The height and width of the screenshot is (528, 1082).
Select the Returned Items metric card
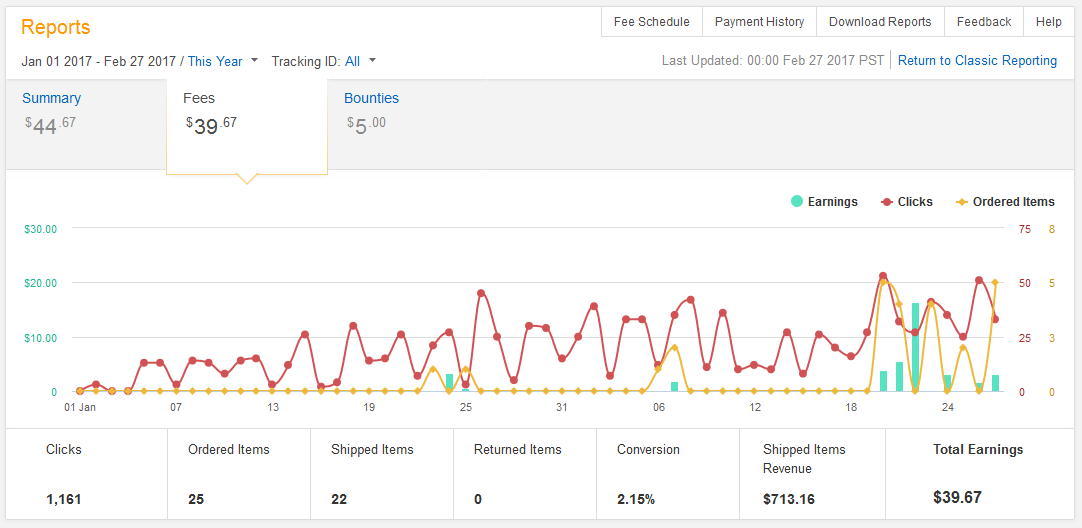tap(524, 474)
